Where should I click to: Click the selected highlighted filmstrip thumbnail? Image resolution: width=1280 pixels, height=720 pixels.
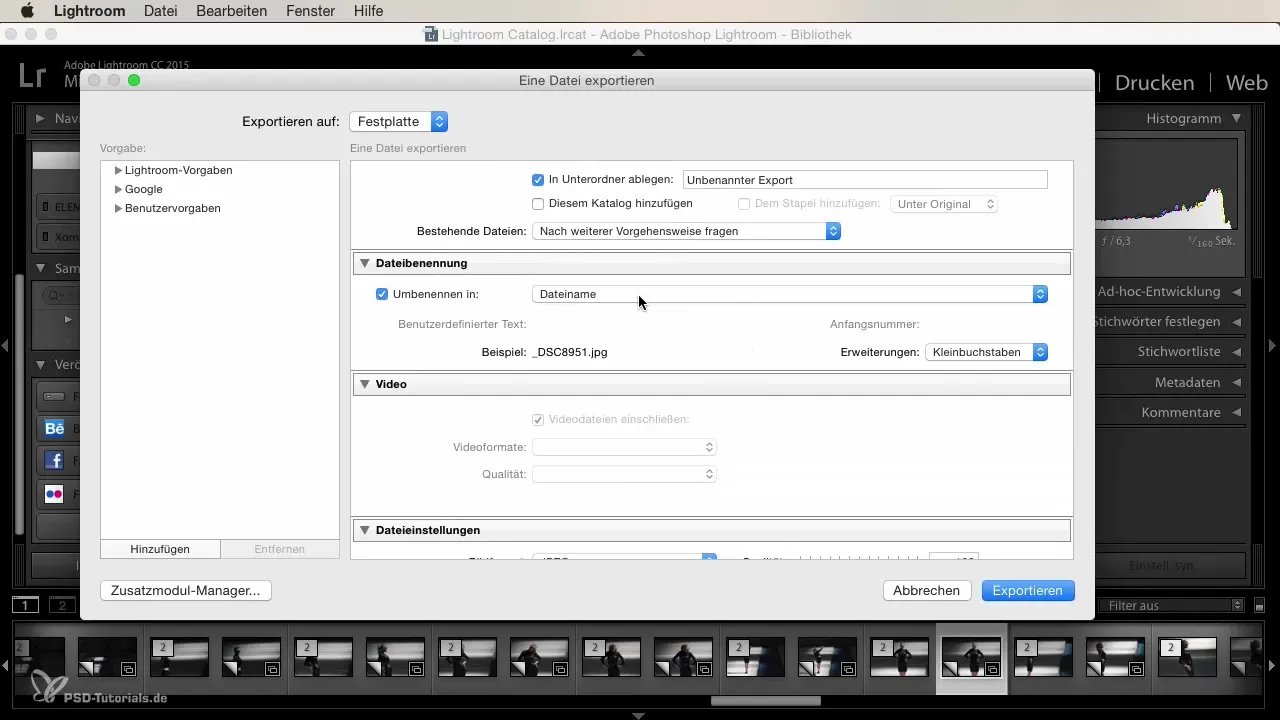pos(972,658)
